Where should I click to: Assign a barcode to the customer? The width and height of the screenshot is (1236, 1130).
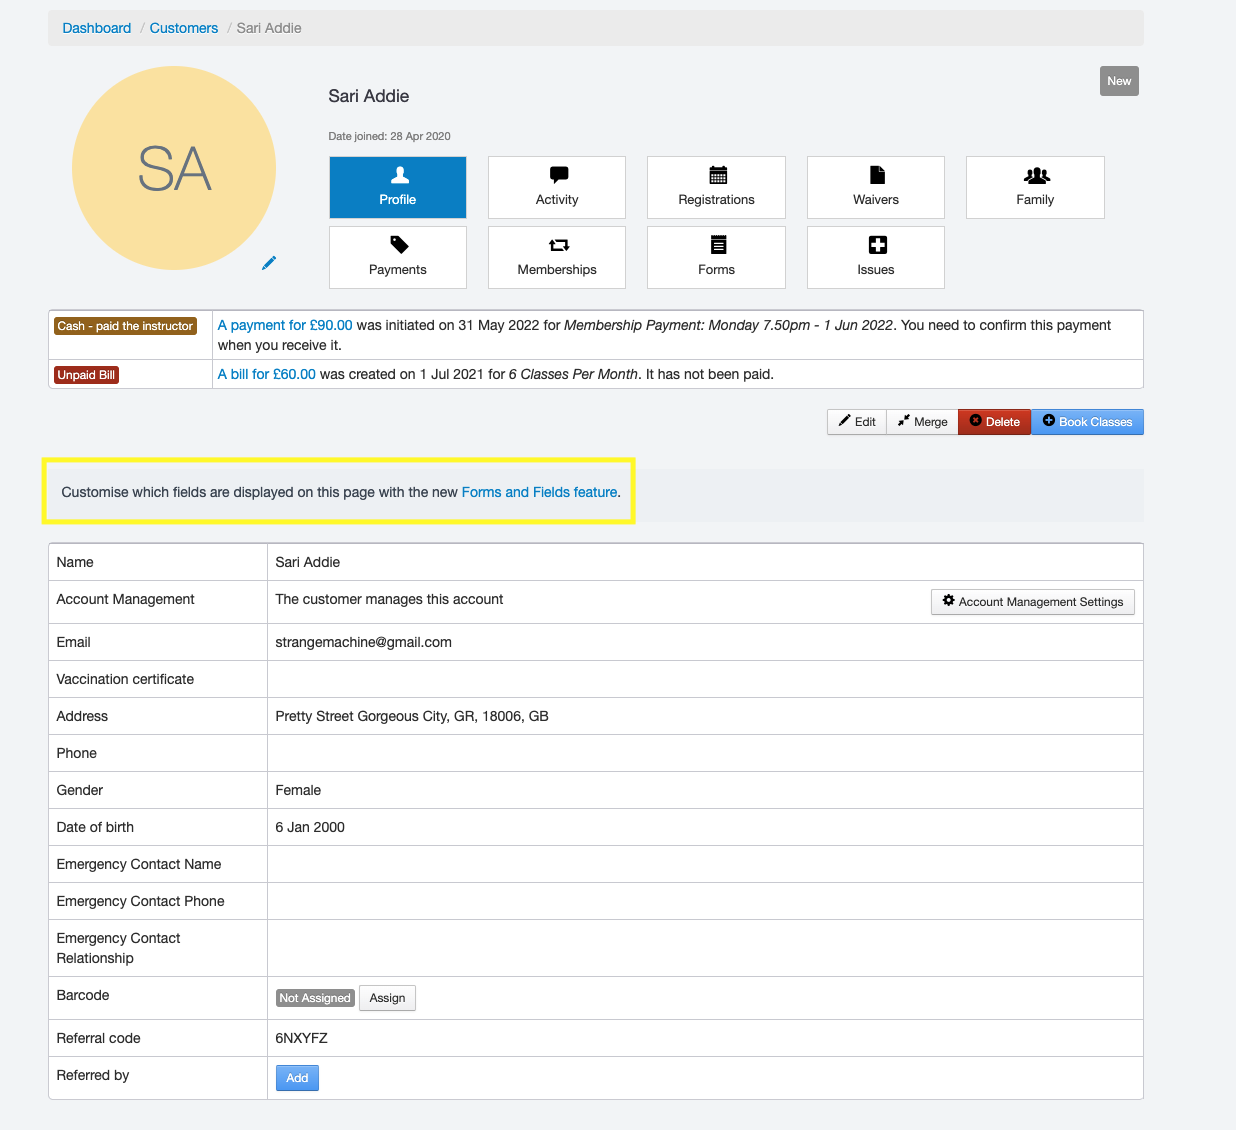tap(387, 998)
